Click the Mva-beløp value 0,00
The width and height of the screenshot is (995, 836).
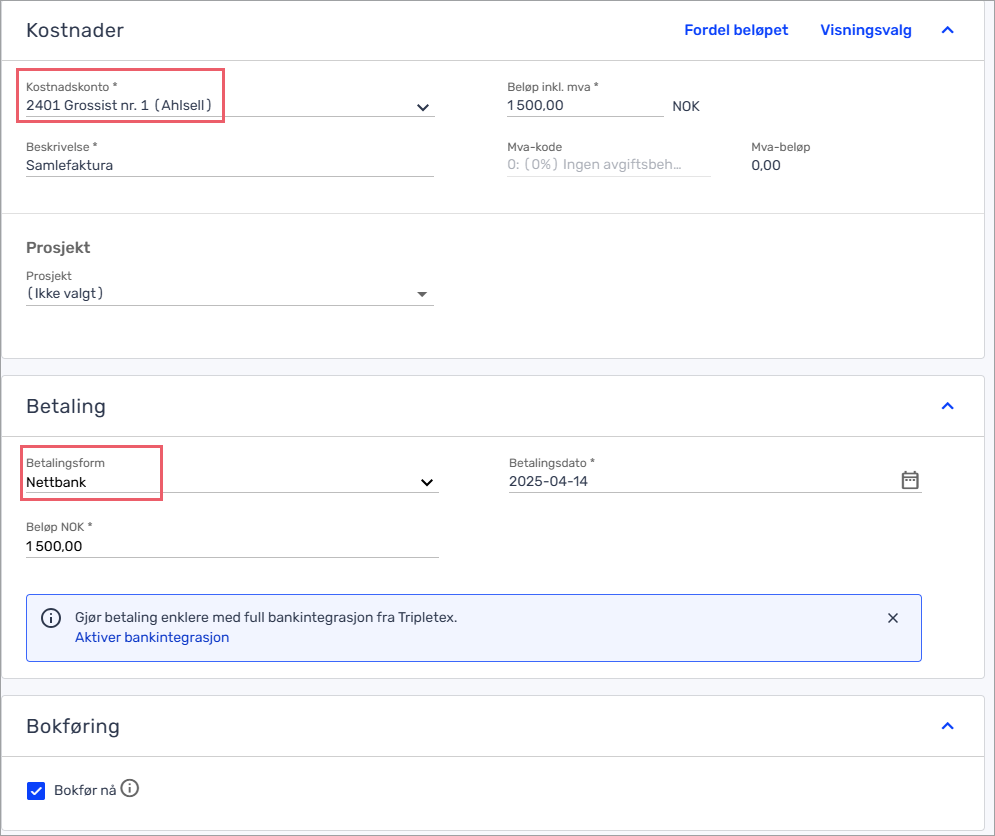pos(766,166)
